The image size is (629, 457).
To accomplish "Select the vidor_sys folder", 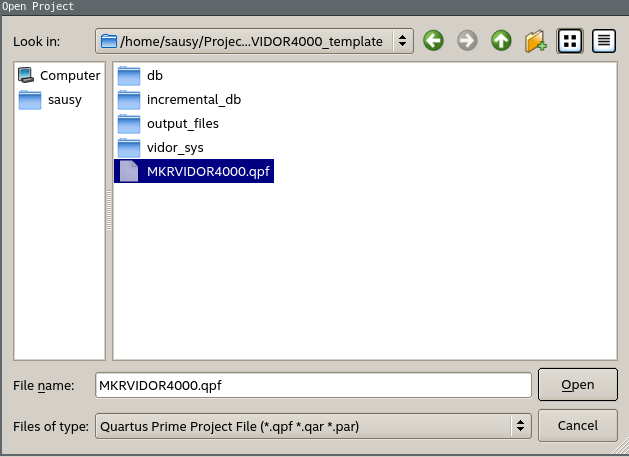I will [x=160, y=148].
